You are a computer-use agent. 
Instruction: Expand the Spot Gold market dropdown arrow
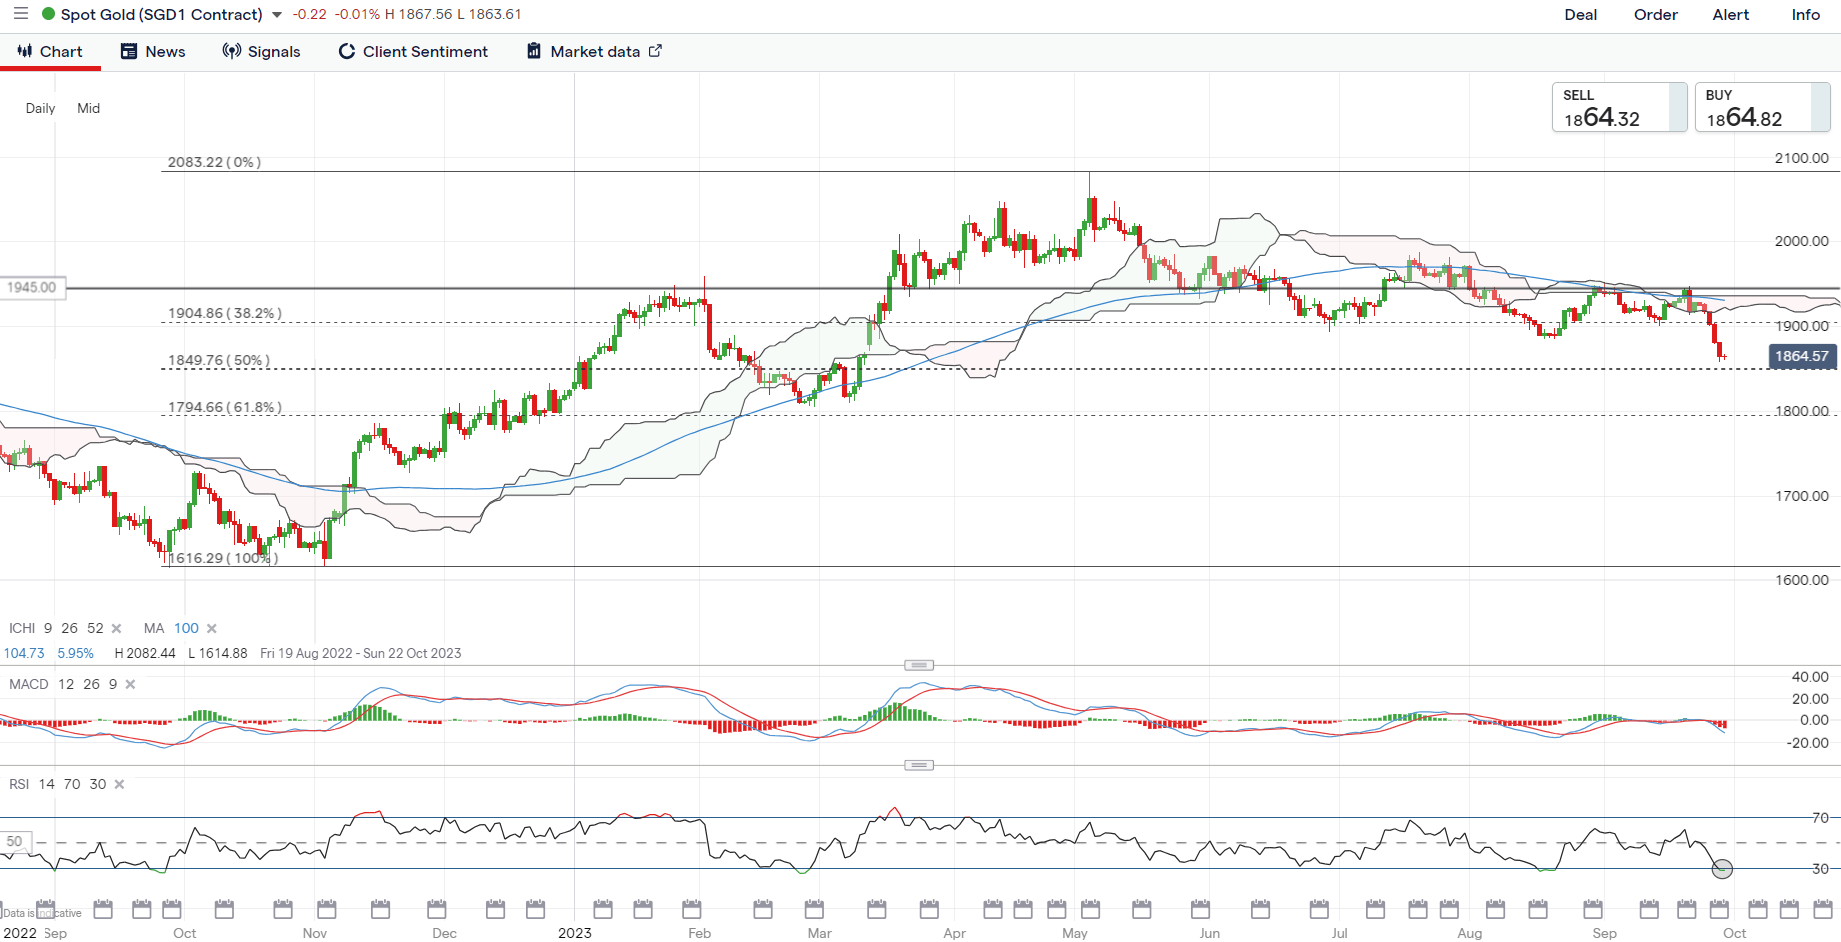[x=277, y=15]
